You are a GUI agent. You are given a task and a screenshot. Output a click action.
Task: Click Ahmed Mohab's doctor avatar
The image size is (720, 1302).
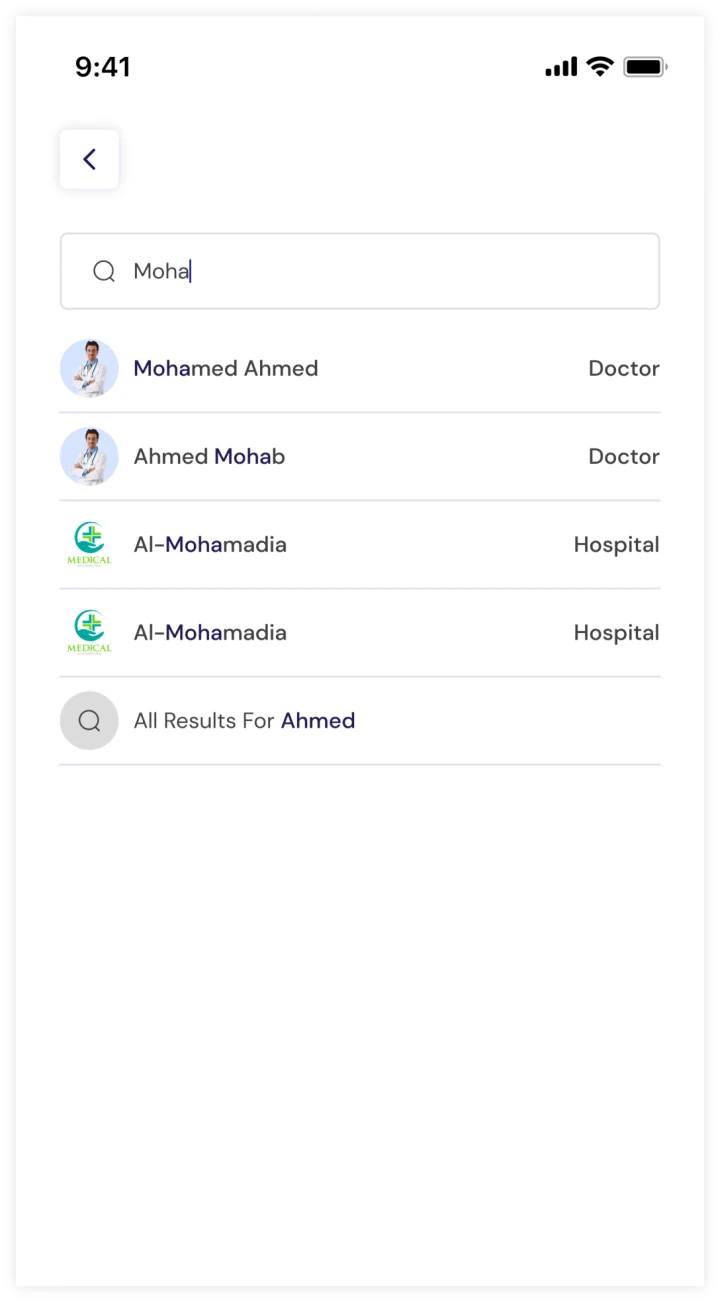point(89,456)
